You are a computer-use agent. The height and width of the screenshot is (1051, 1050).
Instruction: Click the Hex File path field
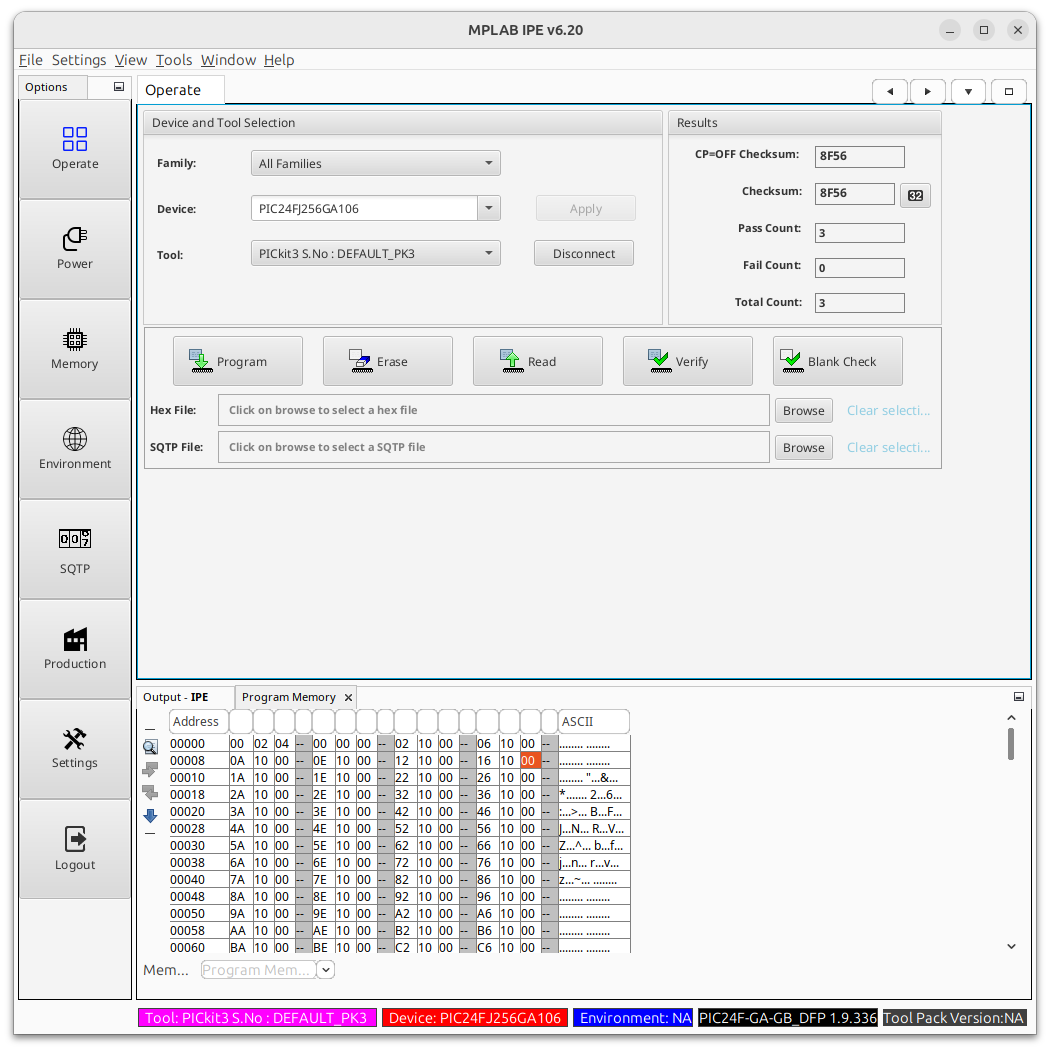(494, 410)
